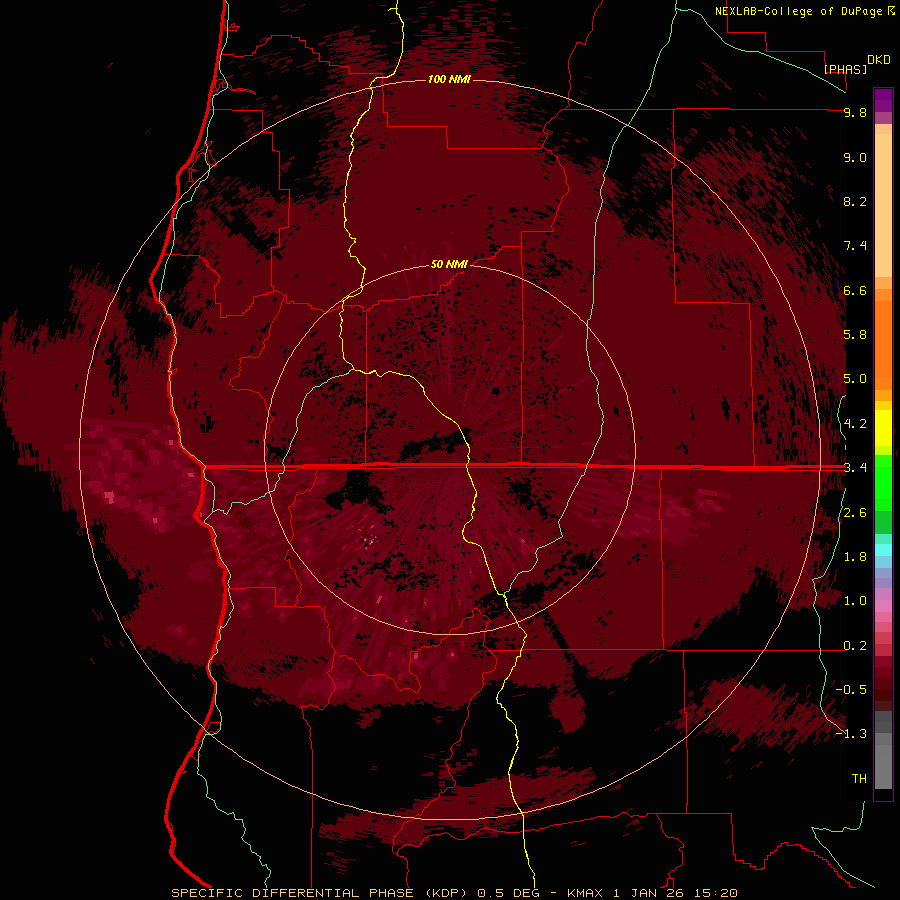900x900 pixels.
Task: Click the 15:20 timestamp in the caption
Action: (715, 893)
